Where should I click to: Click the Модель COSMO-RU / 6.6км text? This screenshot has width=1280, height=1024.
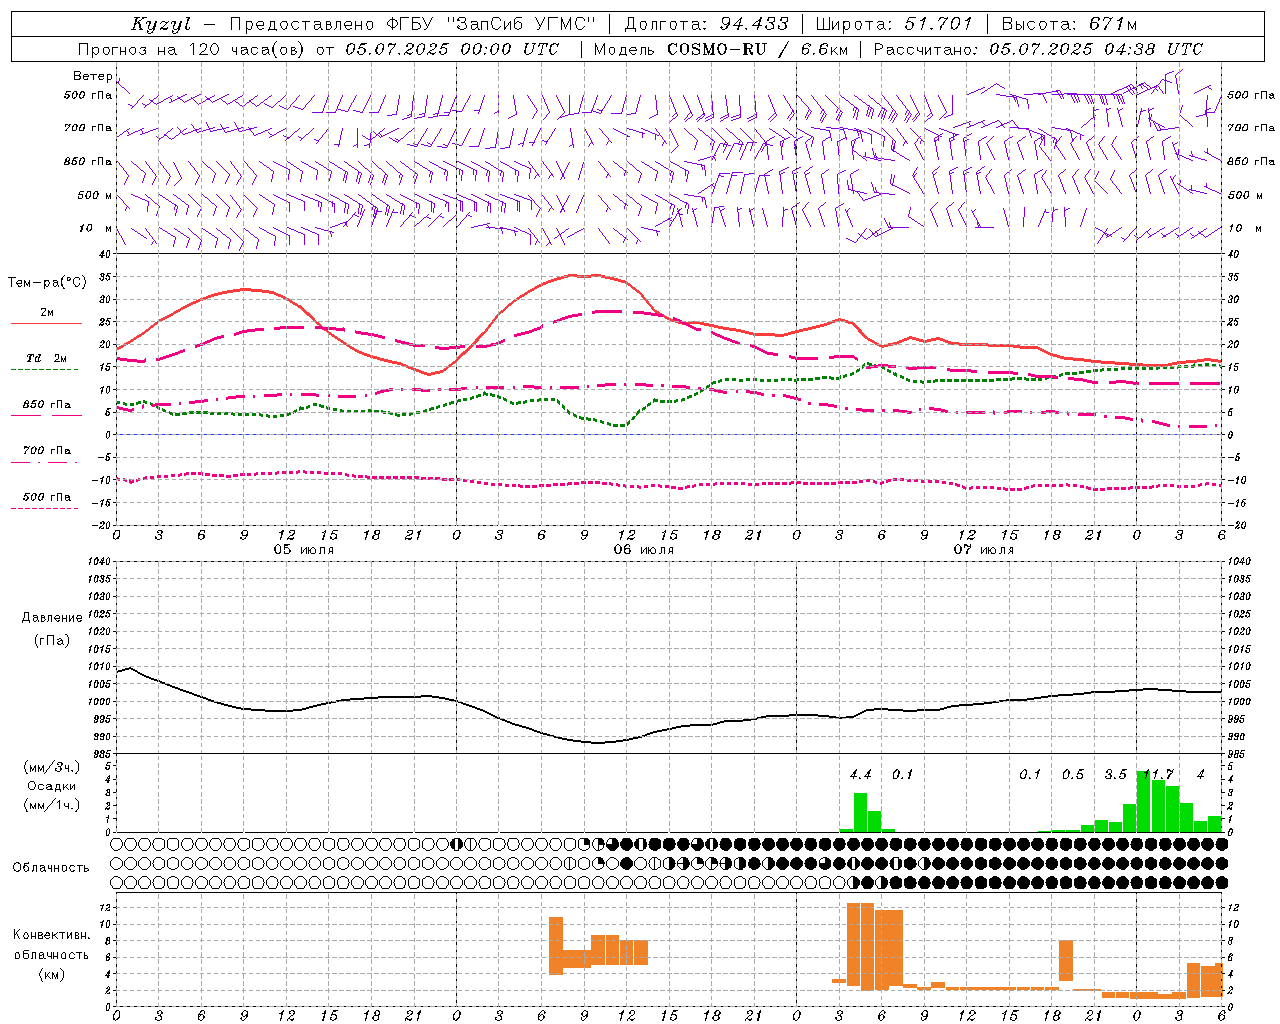pos(721,49)
